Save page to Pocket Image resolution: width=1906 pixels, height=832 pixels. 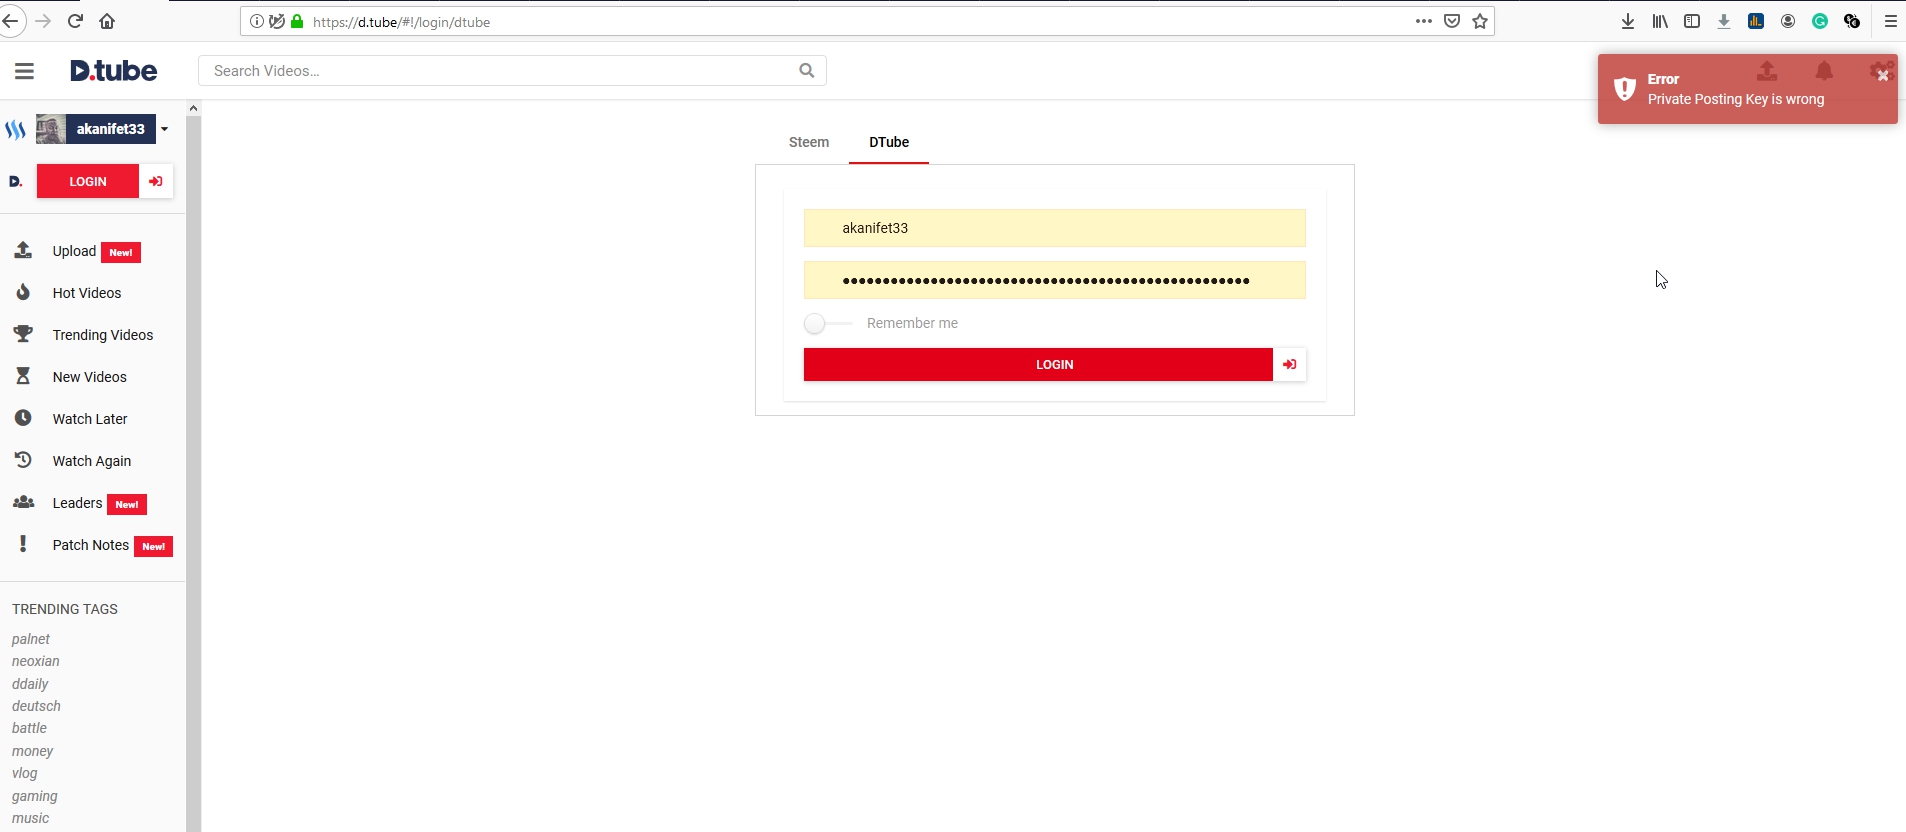[1452, 21]
